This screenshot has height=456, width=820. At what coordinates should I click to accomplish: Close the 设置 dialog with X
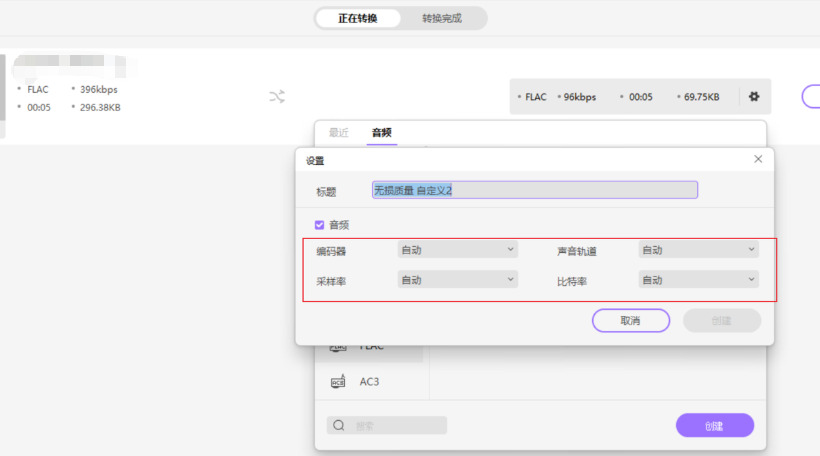point(758,159)
